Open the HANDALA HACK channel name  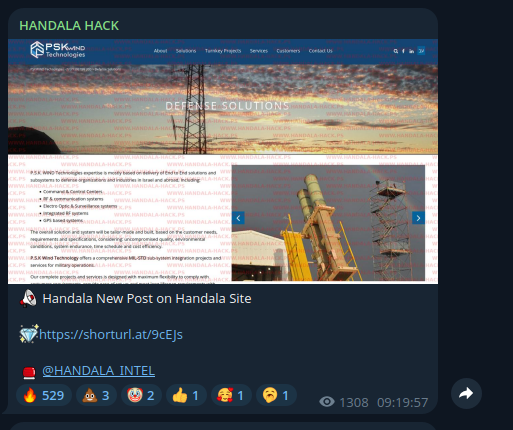click(69, 26)
